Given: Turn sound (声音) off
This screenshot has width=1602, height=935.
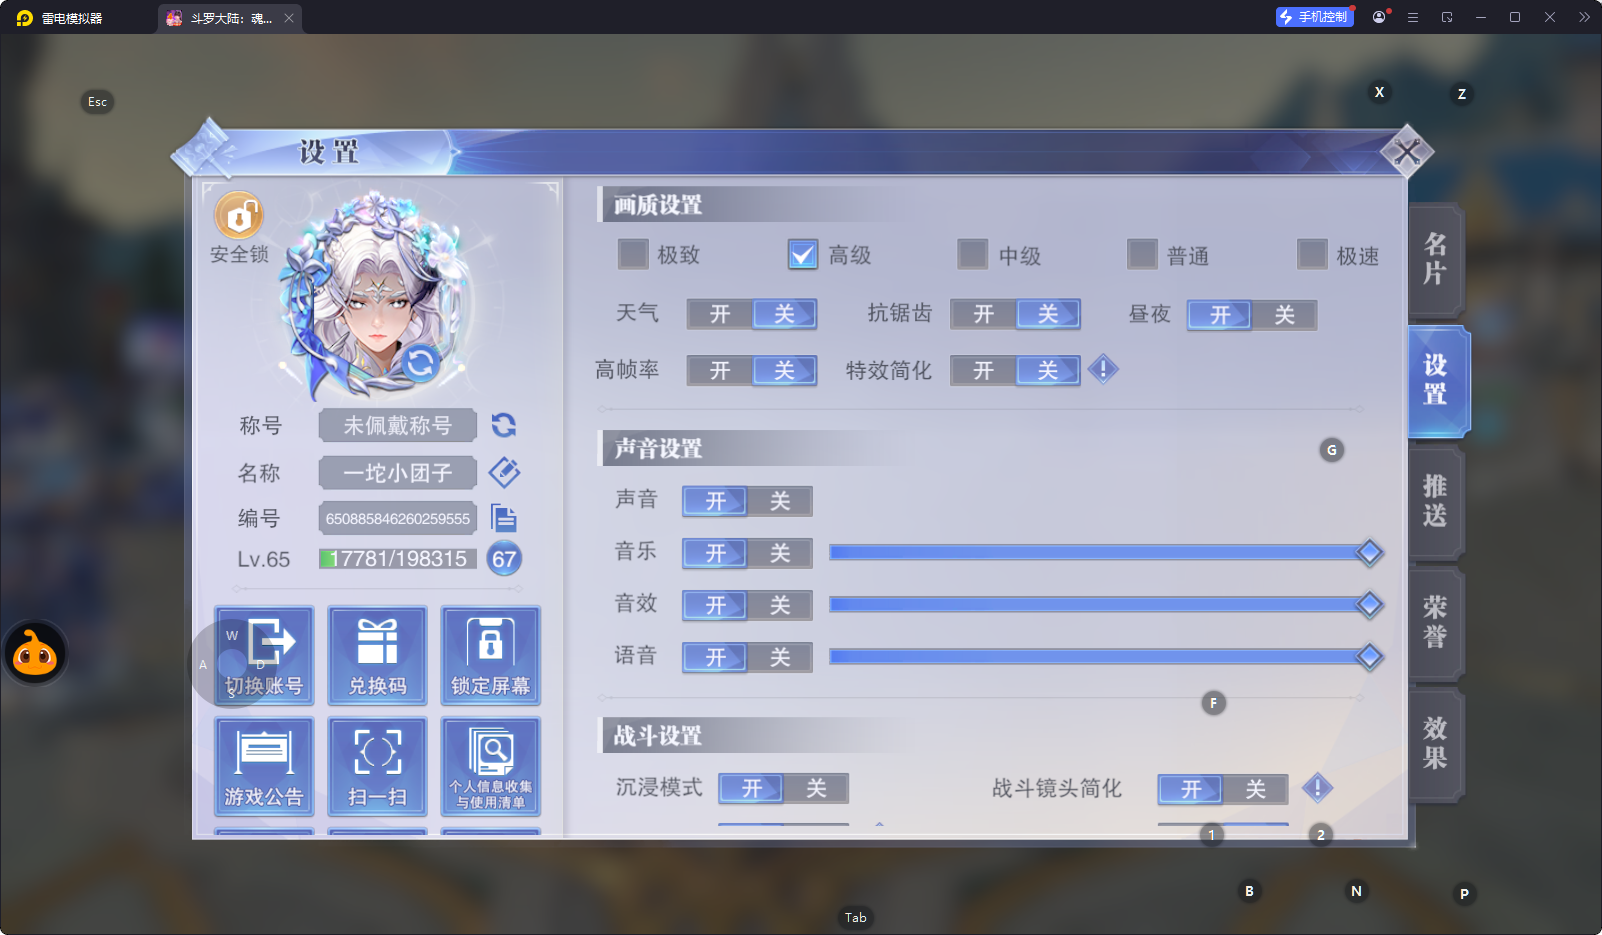Looking at the screenshot, I should (x=780, y=501).
